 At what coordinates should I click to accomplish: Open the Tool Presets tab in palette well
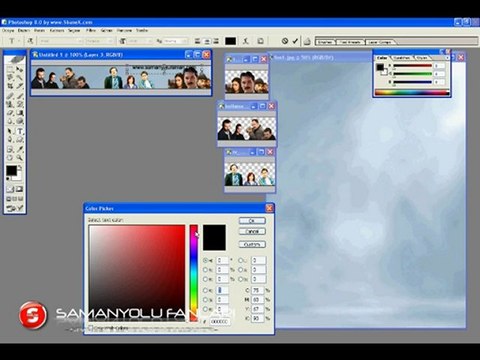tap(350, 42)
